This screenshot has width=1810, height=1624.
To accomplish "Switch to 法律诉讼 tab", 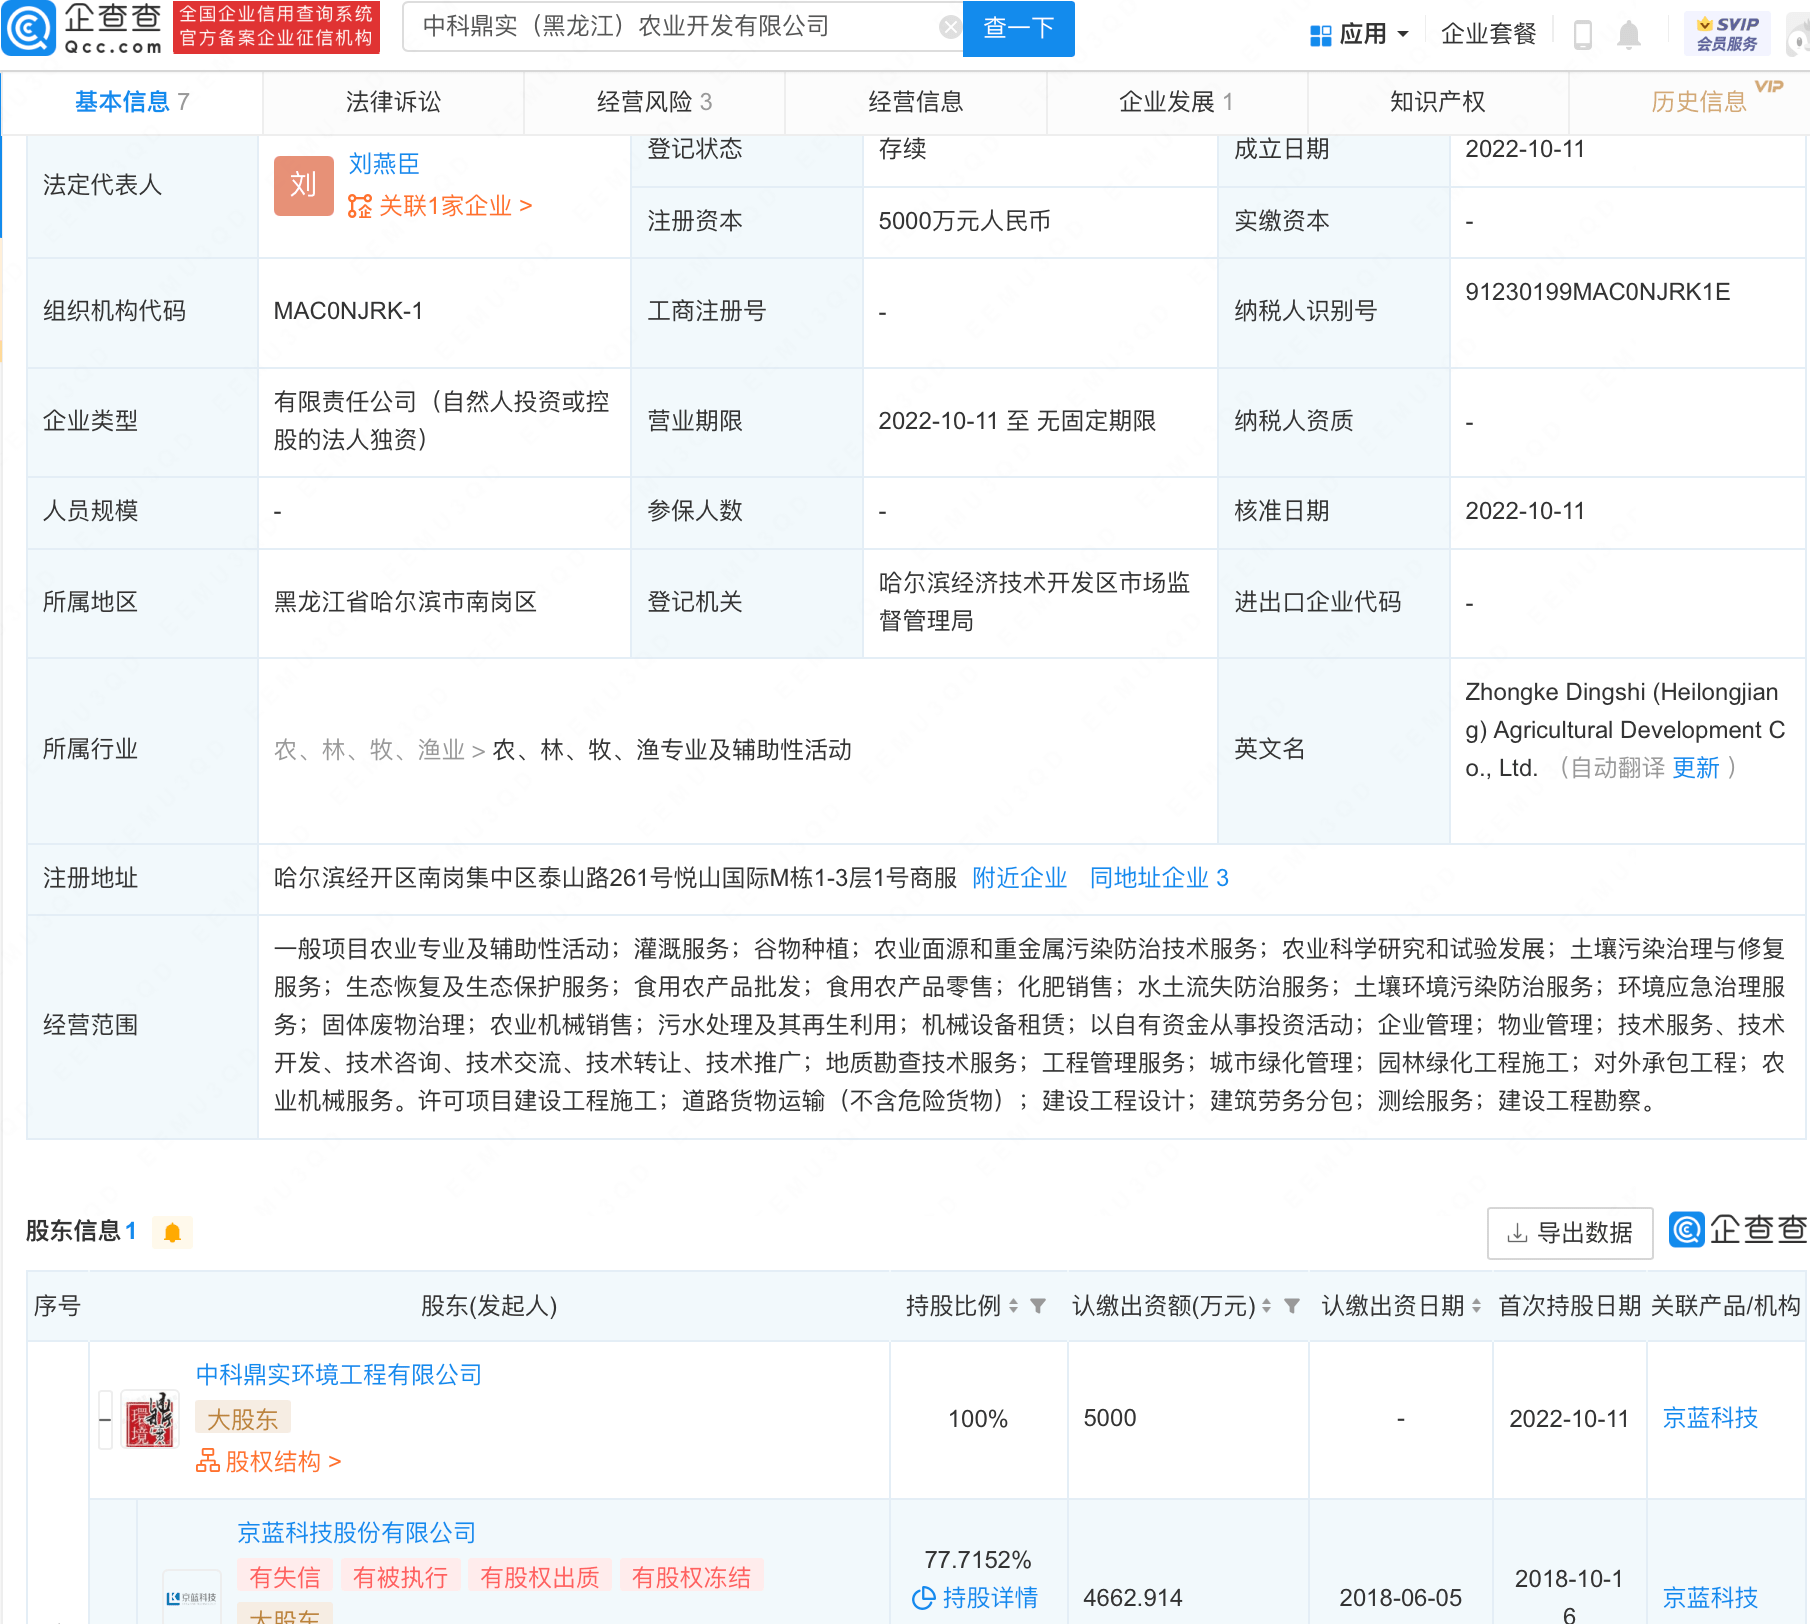I will (x=393, y=102).
